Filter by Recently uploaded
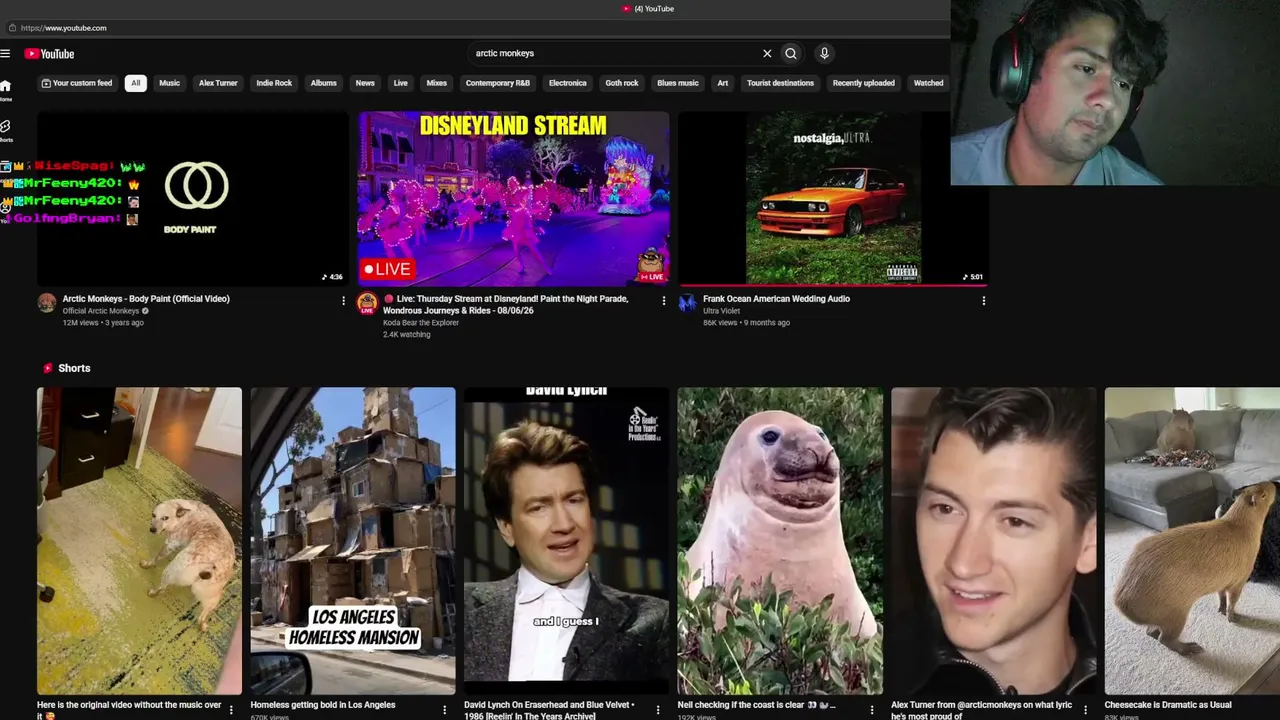Viewport: 1280px width, 720px height. 864,83
